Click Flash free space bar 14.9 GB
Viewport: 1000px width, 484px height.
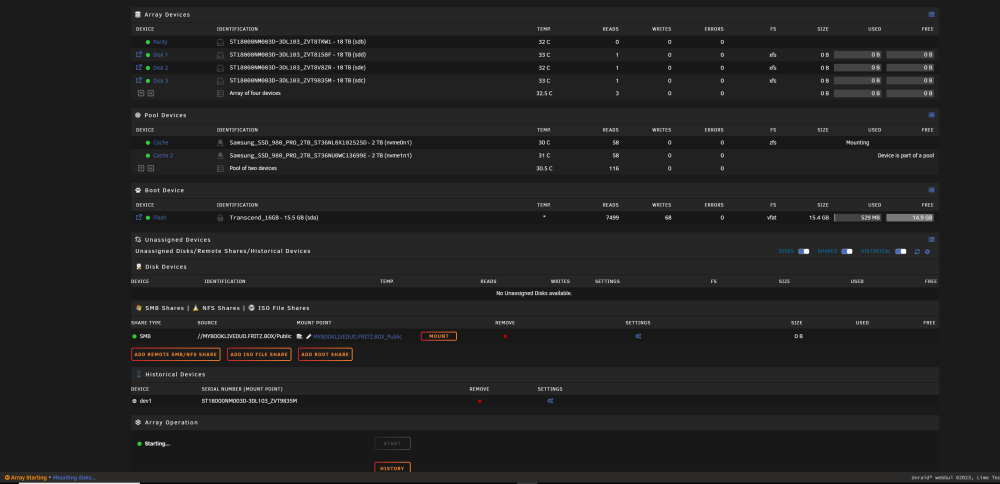click(x=910, y=217)
